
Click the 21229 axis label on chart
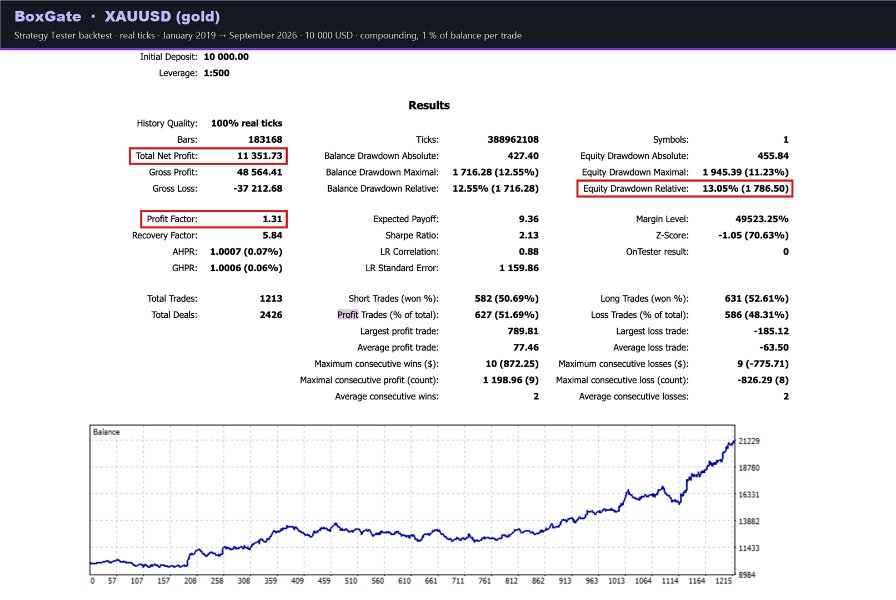pos(749,441)
